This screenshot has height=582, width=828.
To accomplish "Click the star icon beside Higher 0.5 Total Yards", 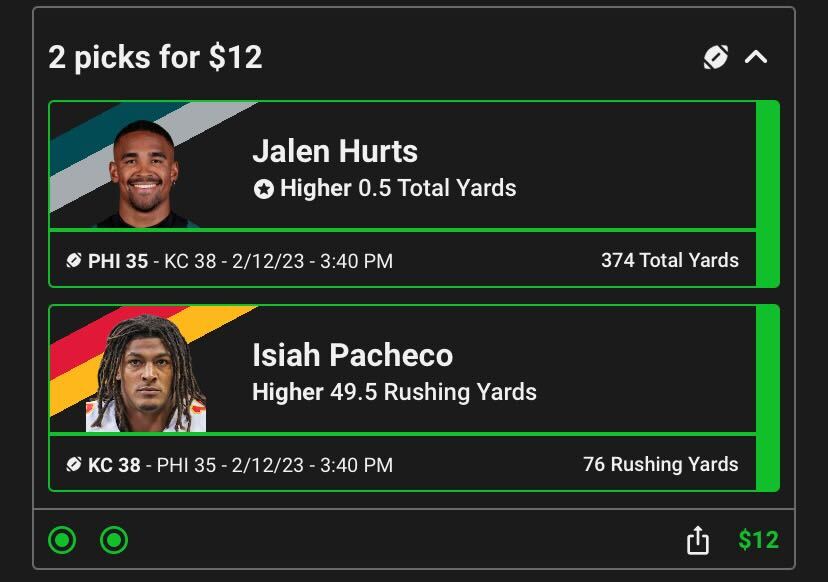I will (x=263, y=188).
